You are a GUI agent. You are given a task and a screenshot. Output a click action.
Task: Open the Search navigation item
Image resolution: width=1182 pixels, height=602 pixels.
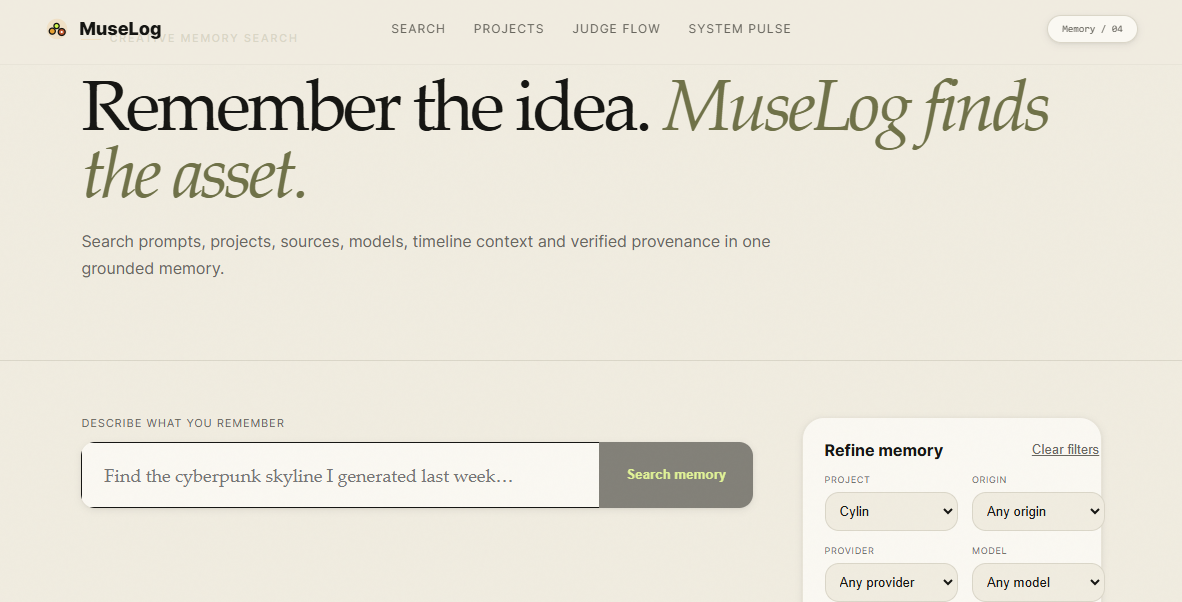[x=418, y=29]
